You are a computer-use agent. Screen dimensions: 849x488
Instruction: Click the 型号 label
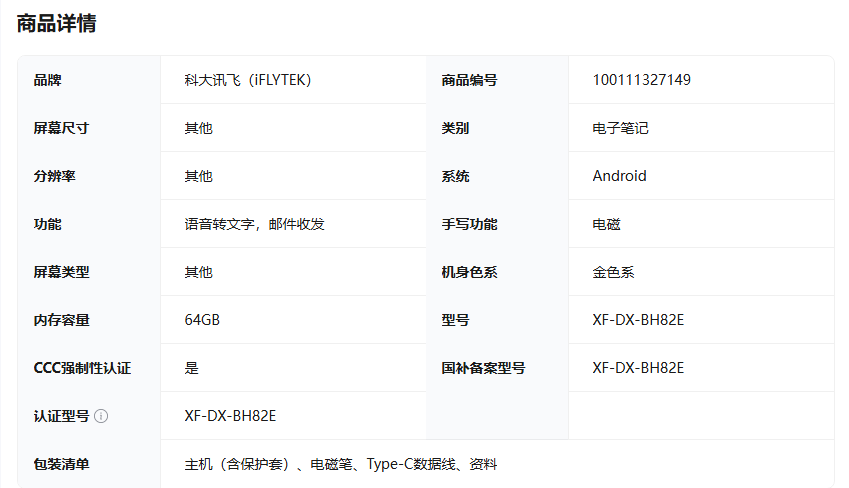455,320
